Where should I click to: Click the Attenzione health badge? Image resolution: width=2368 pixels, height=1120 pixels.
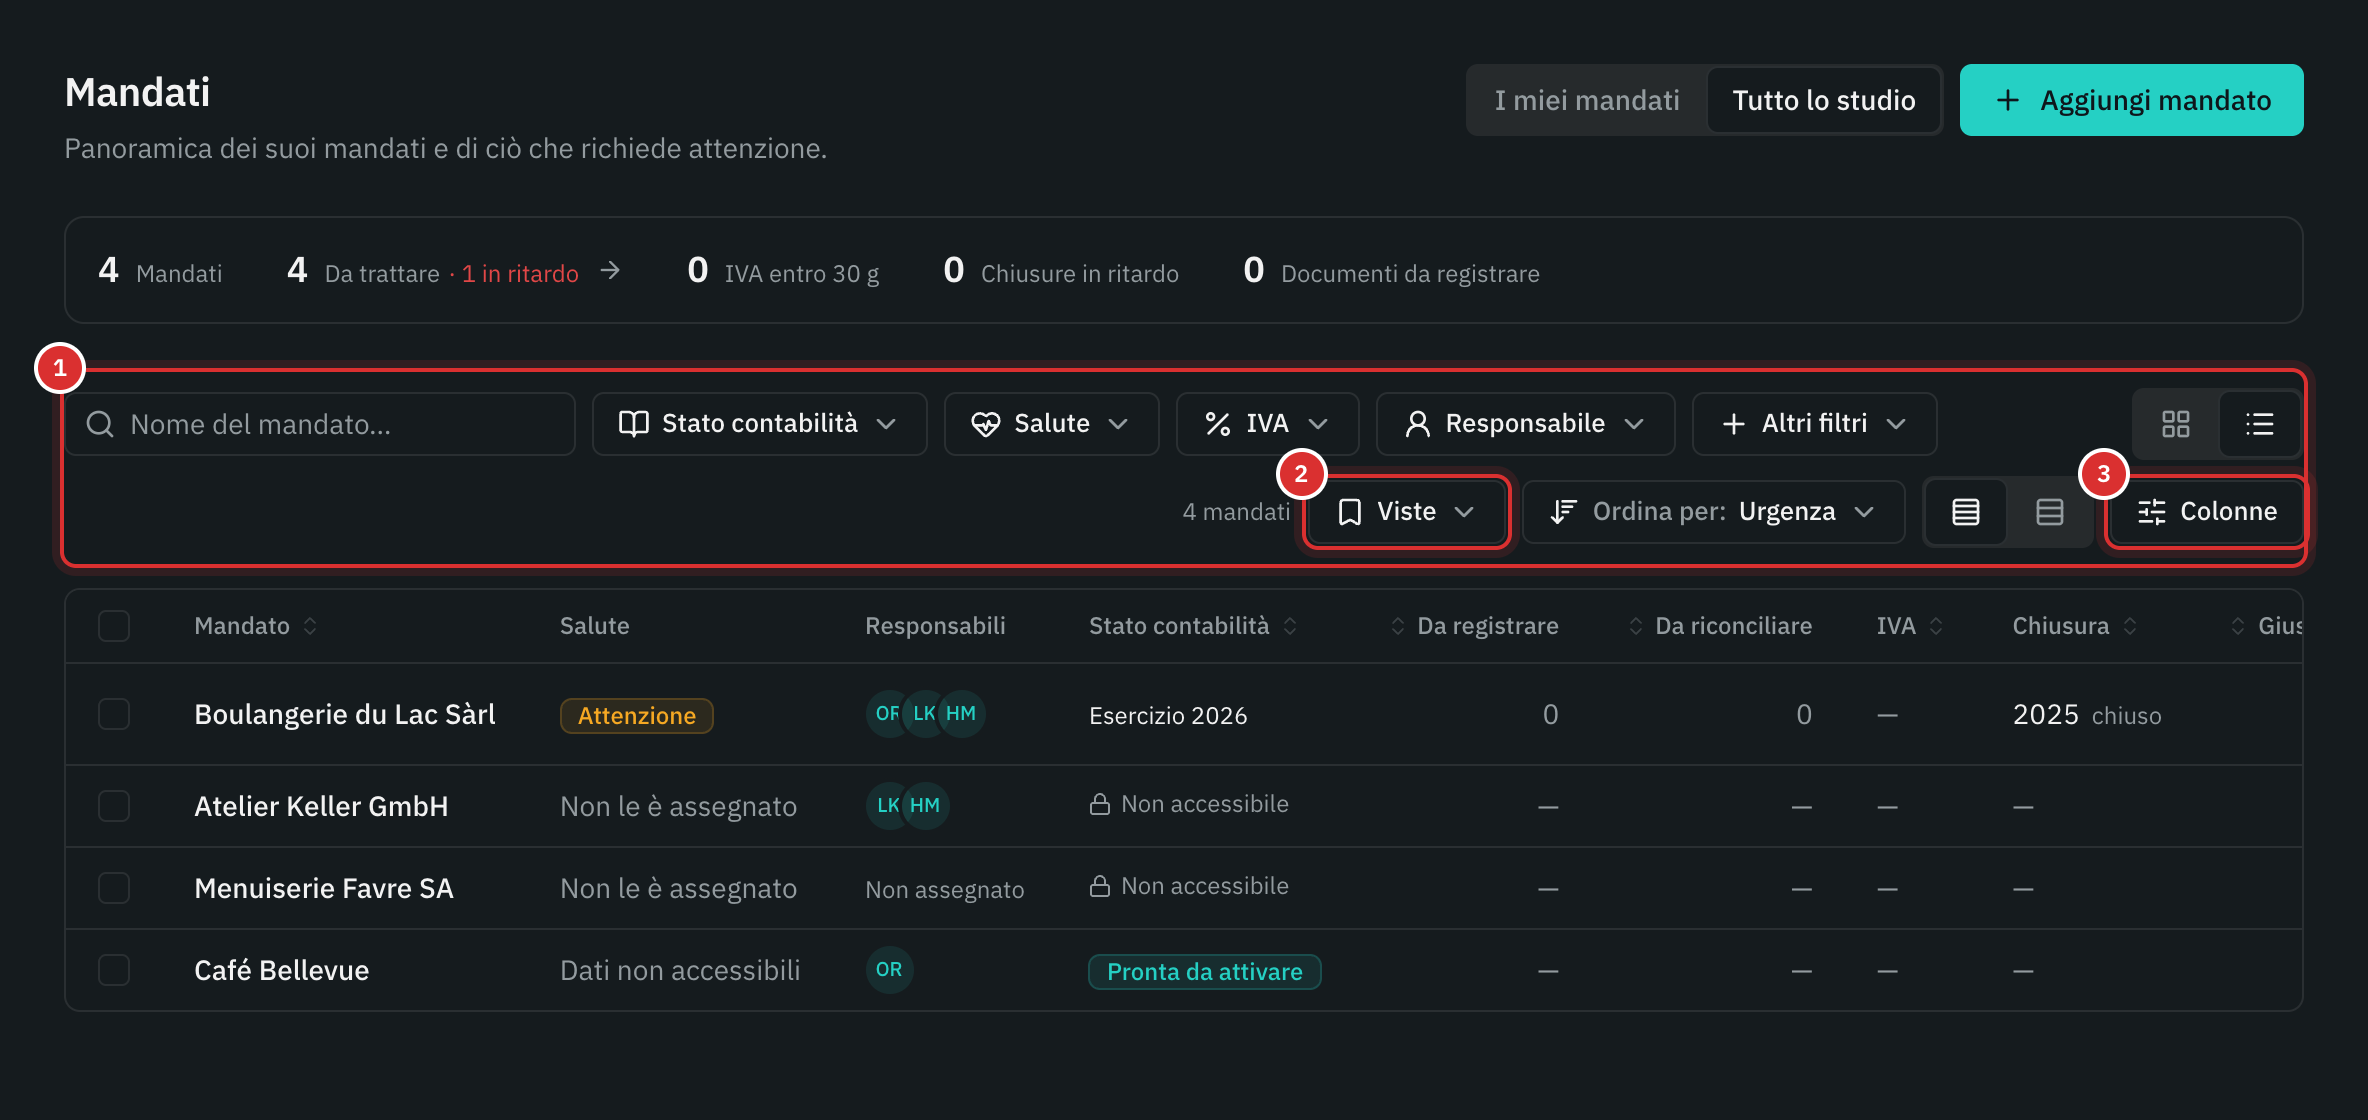pyautogui.click(x=636, y=716)
